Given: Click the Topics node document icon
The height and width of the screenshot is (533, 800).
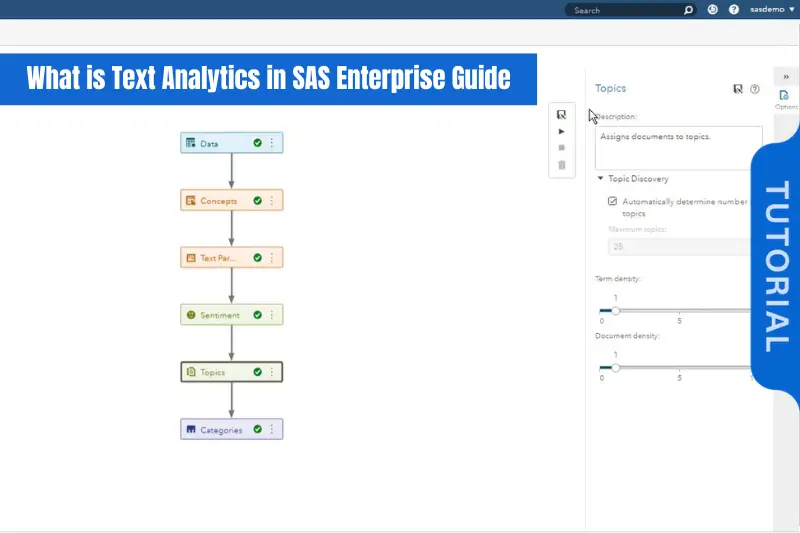Looking at the screenshot, I should pos(191,372).
